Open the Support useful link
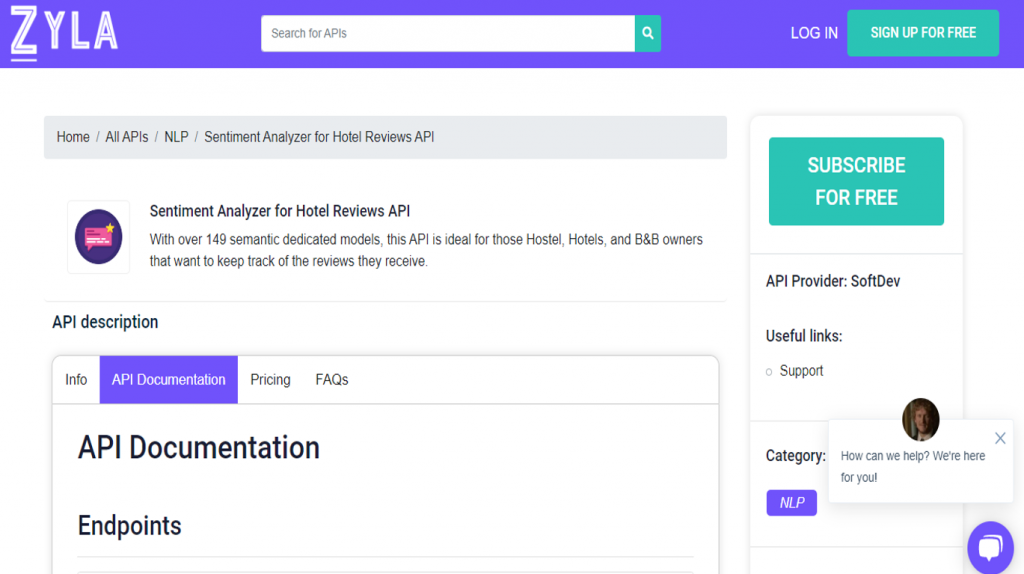1024x574 pixels. click(x=801, y=371)
